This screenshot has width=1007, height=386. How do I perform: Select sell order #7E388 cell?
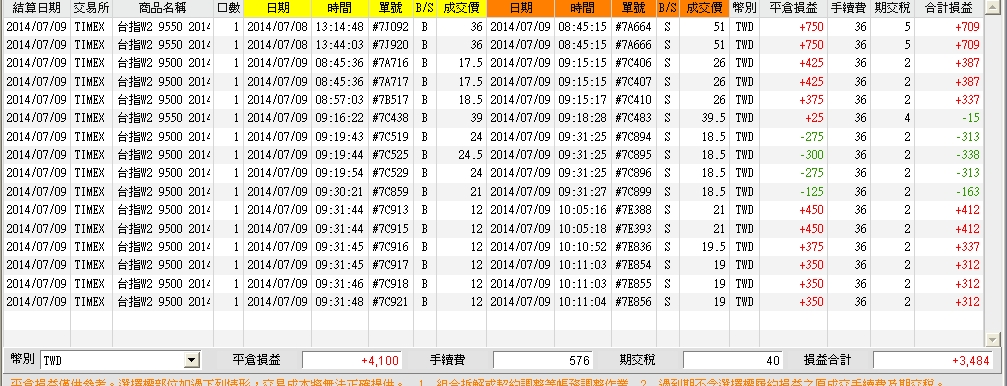click(x=633, y=210)
